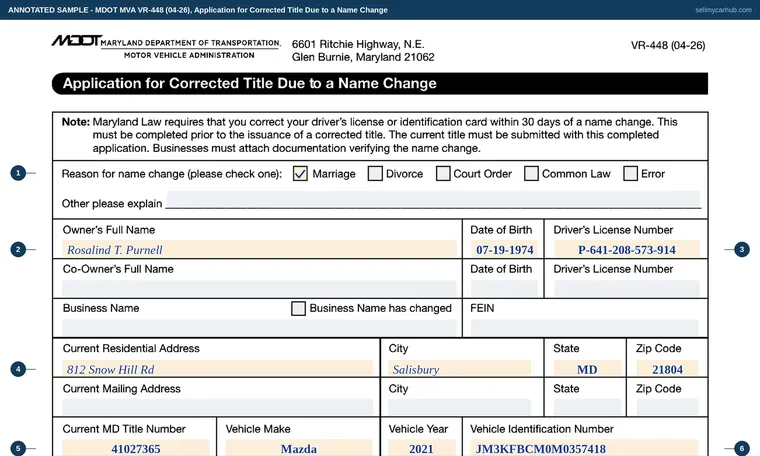Check the Court Order checkbox

443,173
